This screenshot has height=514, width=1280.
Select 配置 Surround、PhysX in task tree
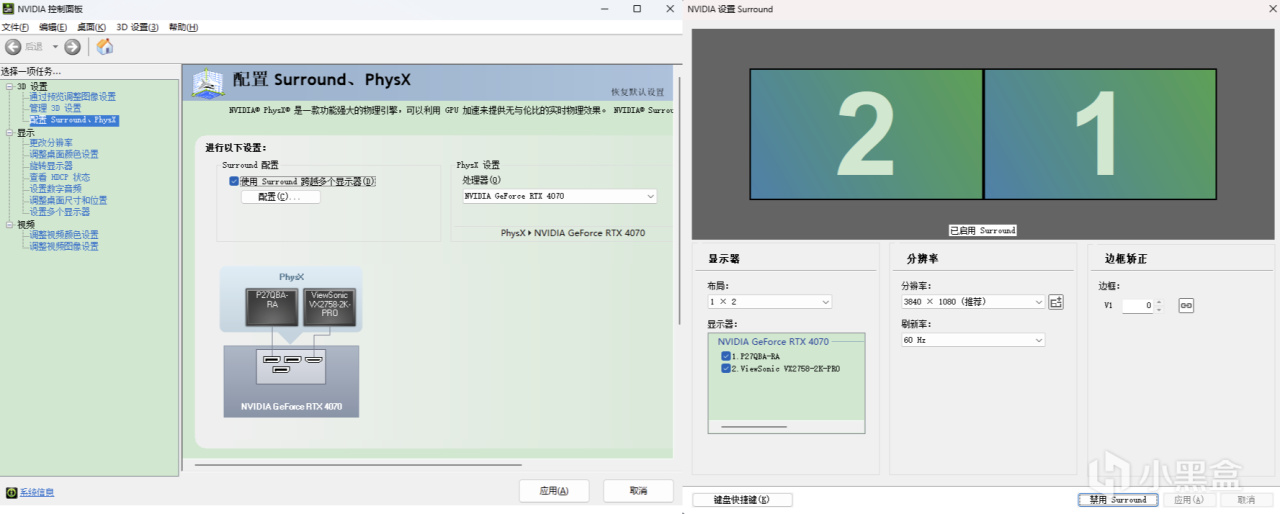(73, 120)
